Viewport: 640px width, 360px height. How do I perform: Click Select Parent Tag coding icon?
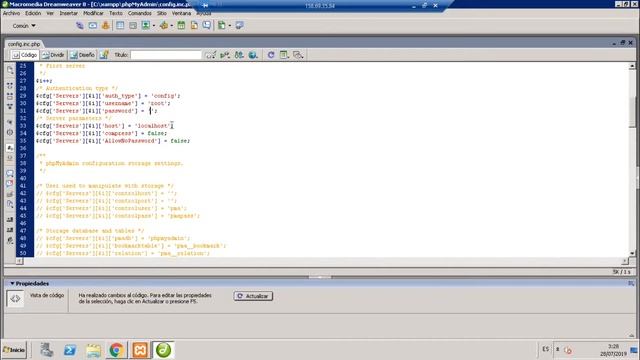pos(10,122)
